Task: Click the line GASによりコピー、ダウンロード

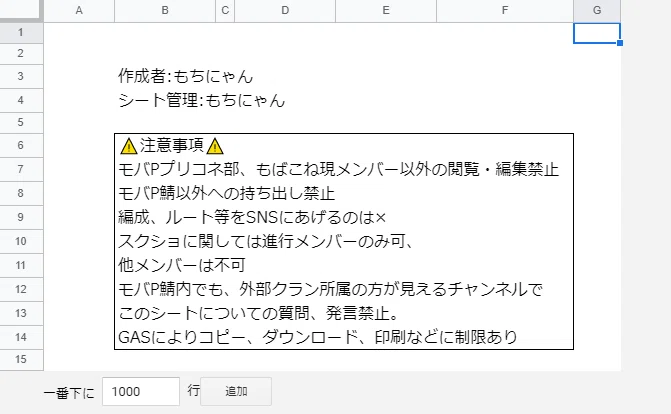Action: coord(318,337)
